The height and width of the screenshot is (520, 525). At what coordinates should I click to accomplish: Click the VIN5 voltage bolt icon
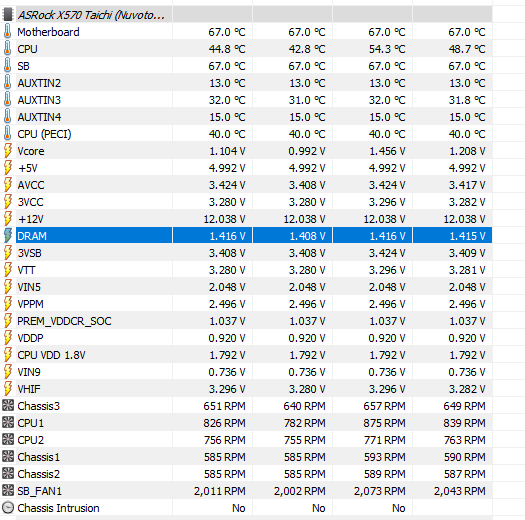pos(8,287)
